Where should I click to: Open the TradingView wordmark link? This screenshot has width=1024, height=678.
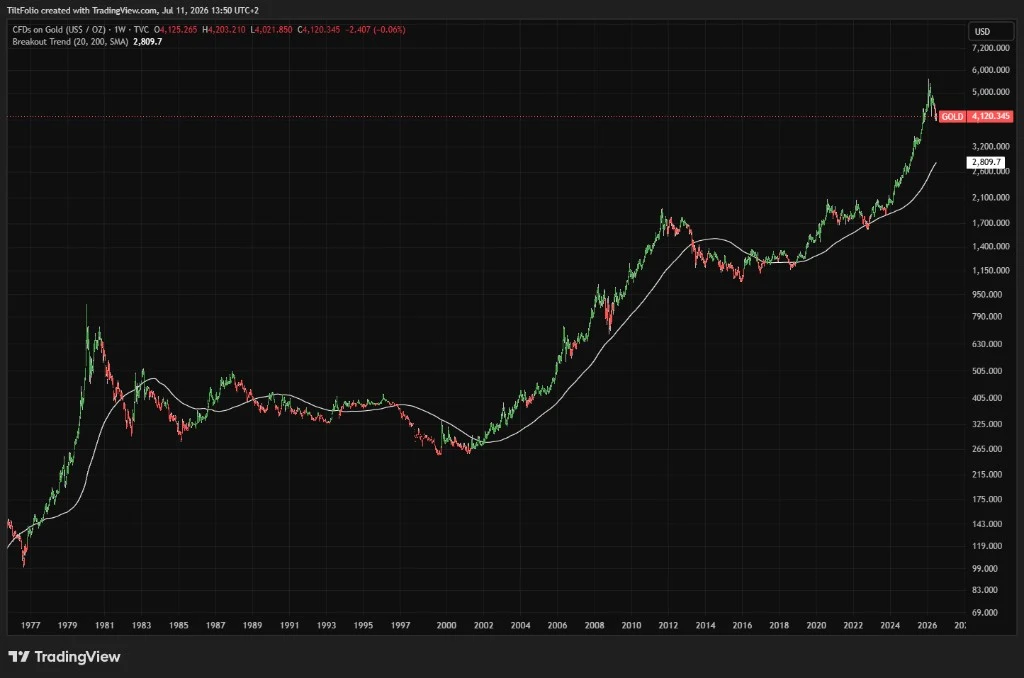(77, 656)
